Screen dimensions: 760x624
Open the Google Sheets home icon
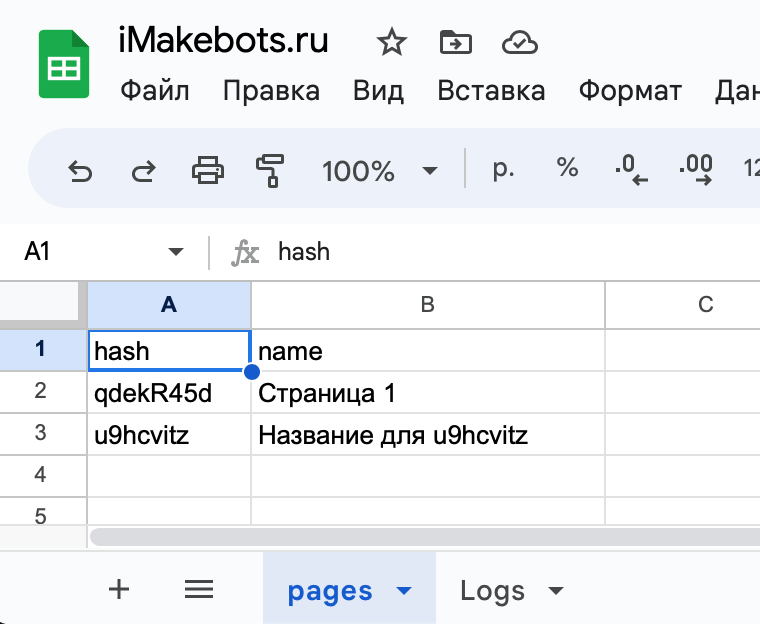pyautogui.click(x=64, y=64)
